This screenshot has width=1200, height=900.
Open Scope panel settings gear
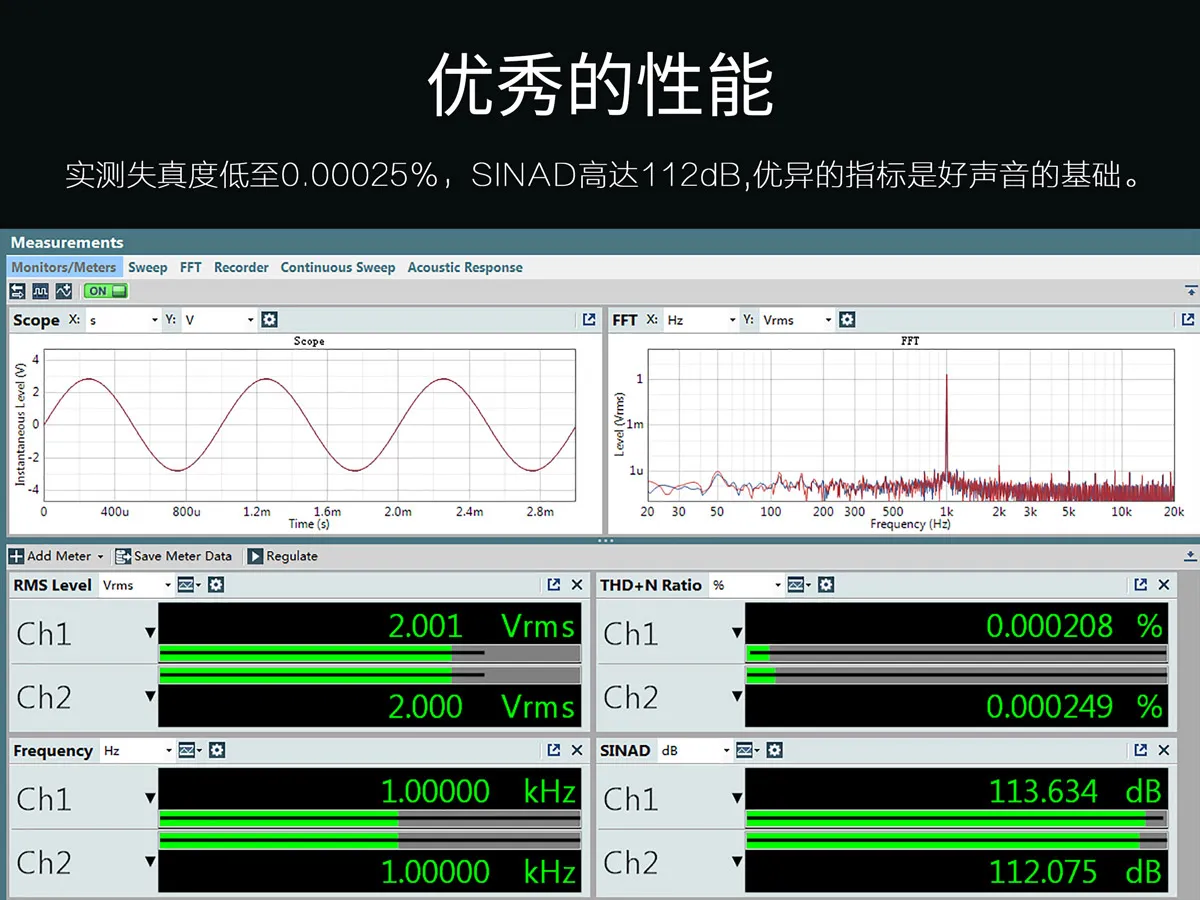pos(269,320)
